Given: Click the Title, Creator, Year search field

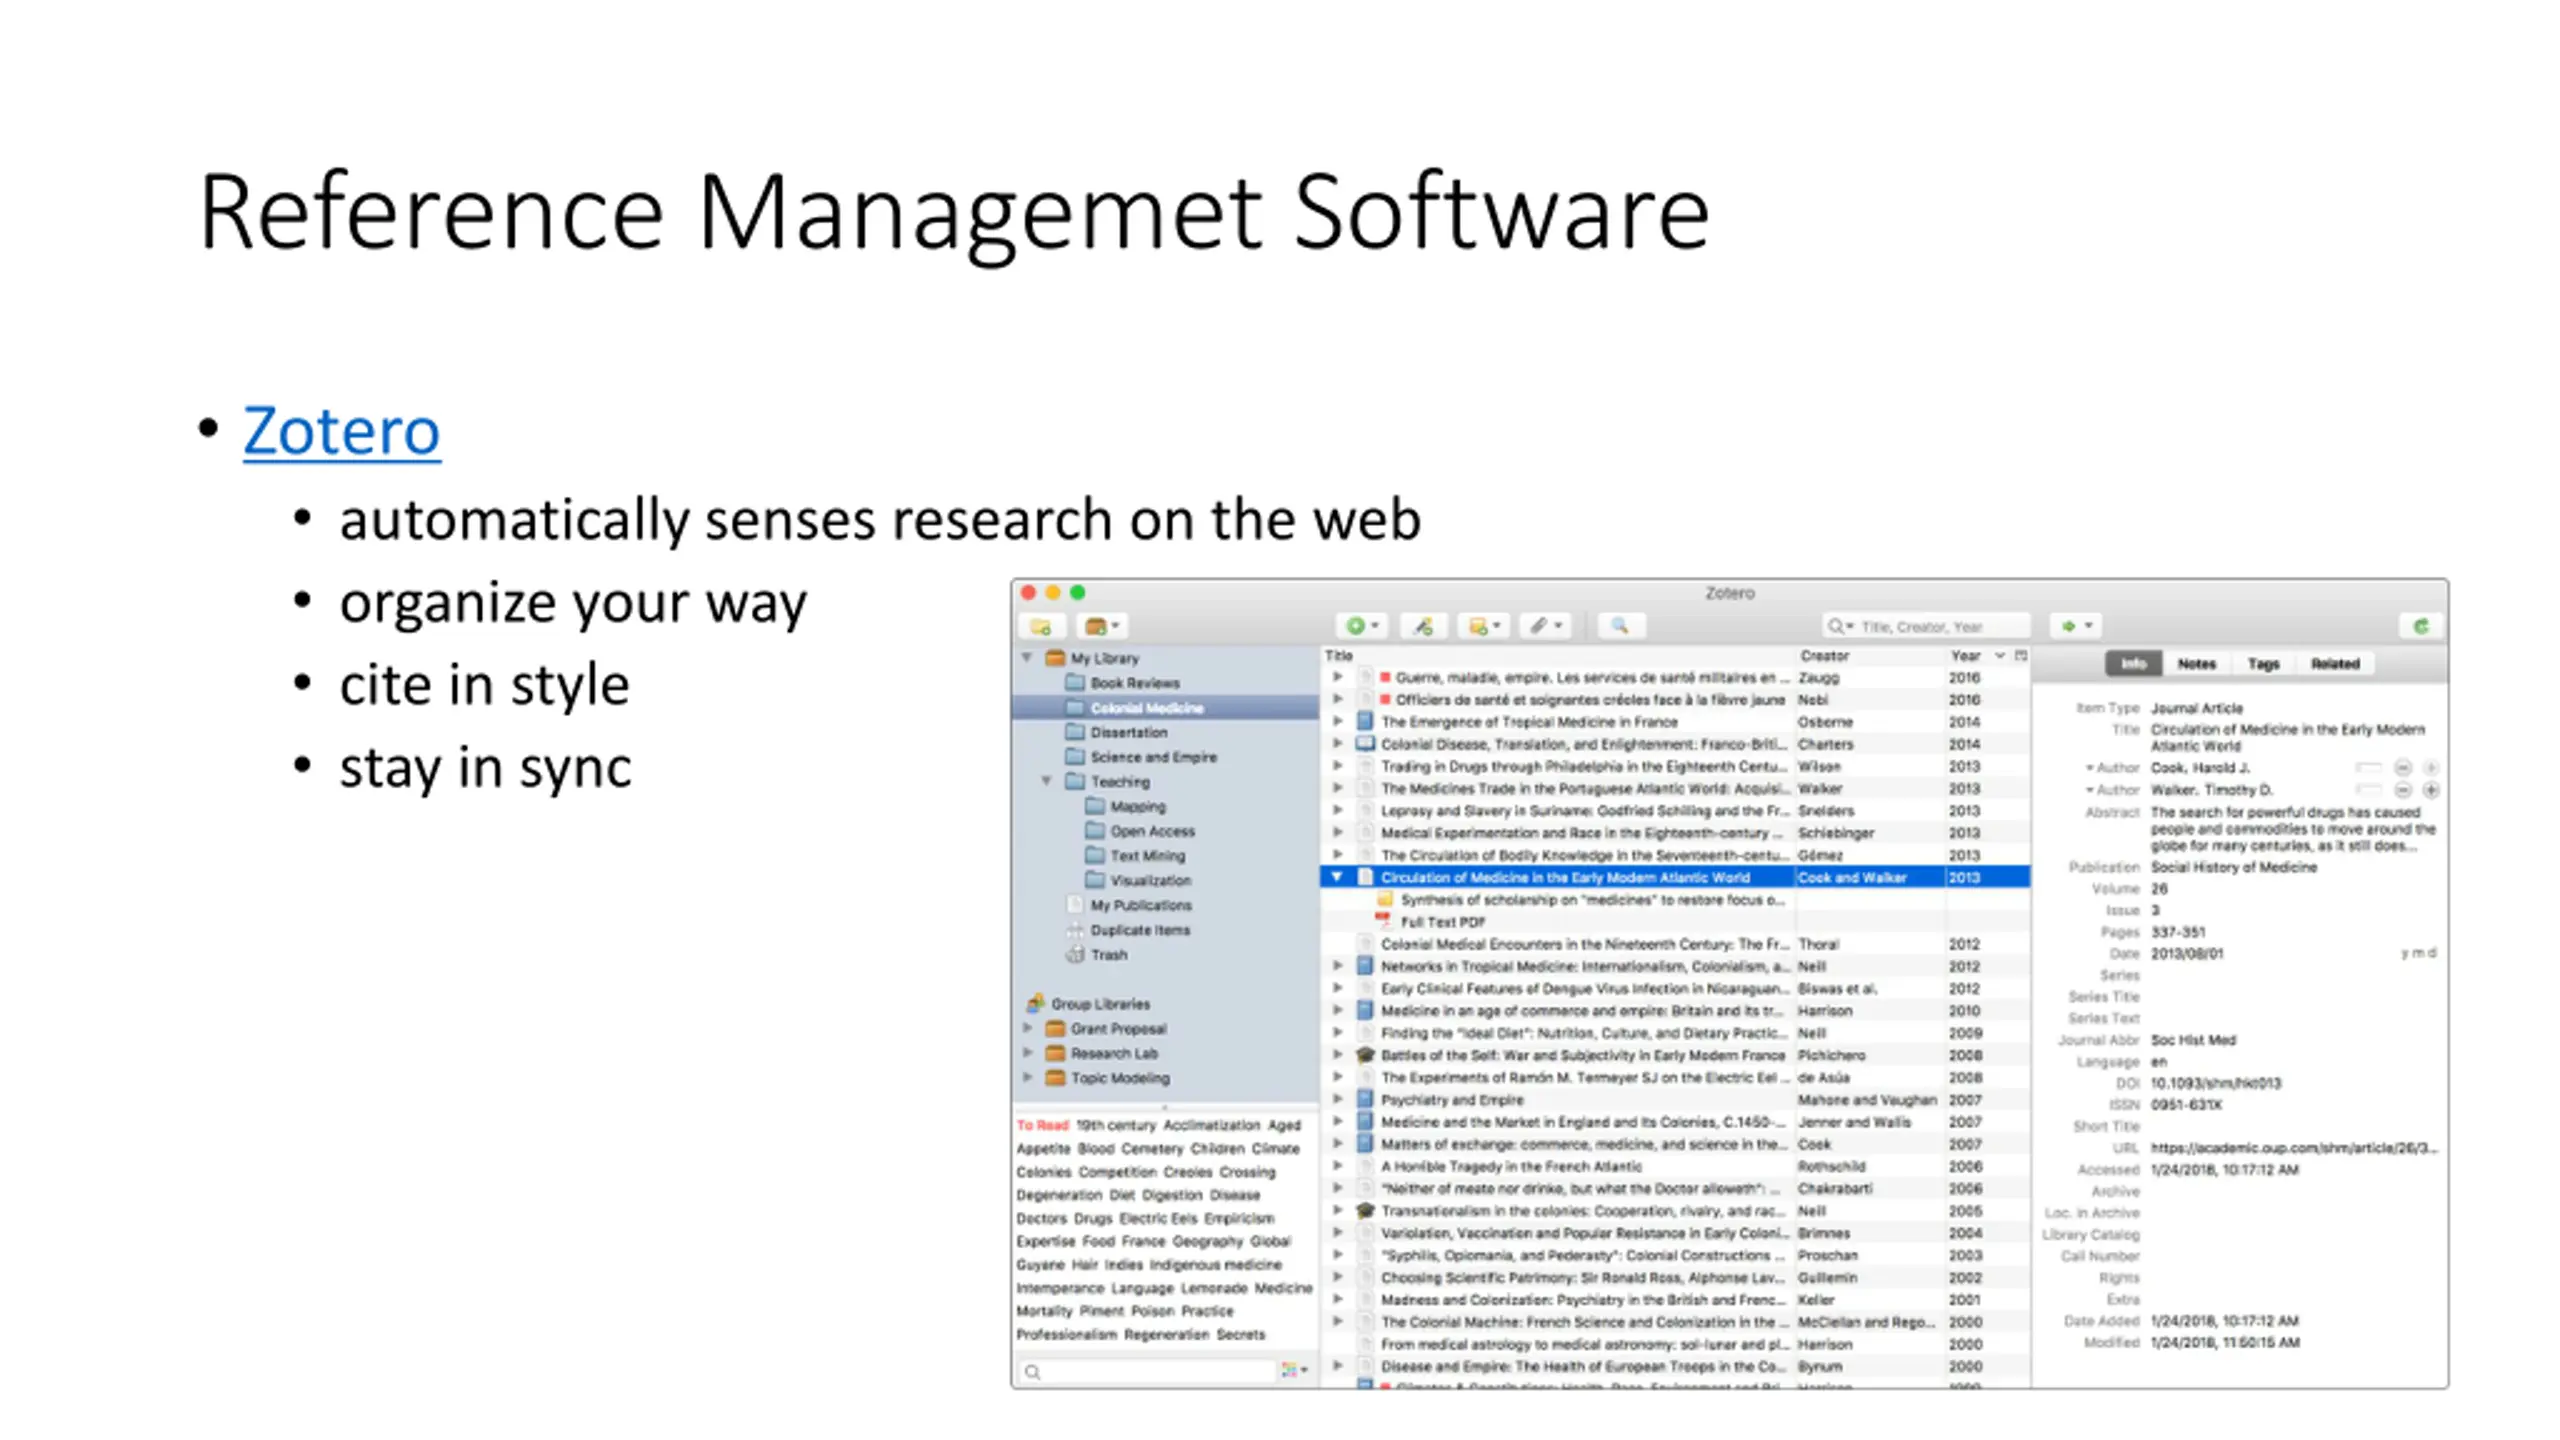Looking at the screenshot, I should coord(1935,627).
